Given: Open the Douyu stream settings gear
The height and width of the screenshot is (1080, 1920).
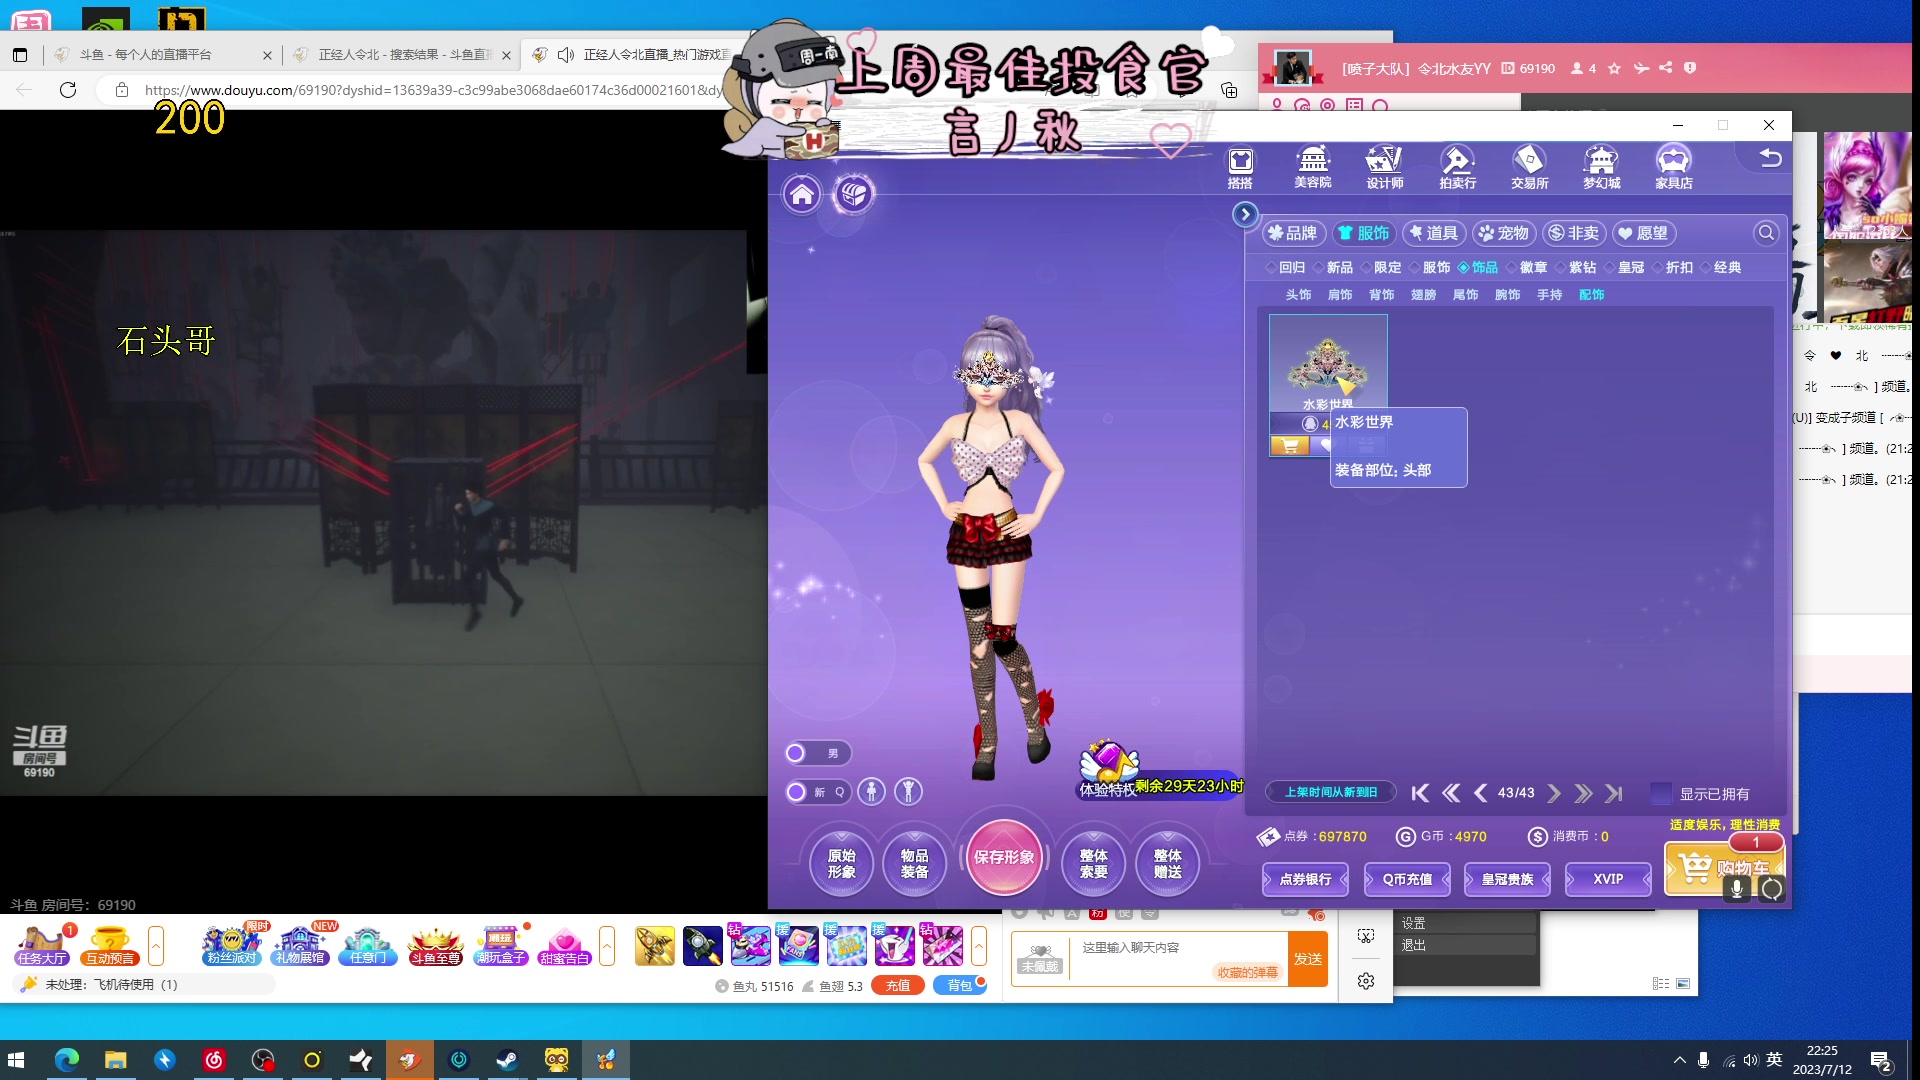Looking at the screenshot, I should [x=1366, y=981].
